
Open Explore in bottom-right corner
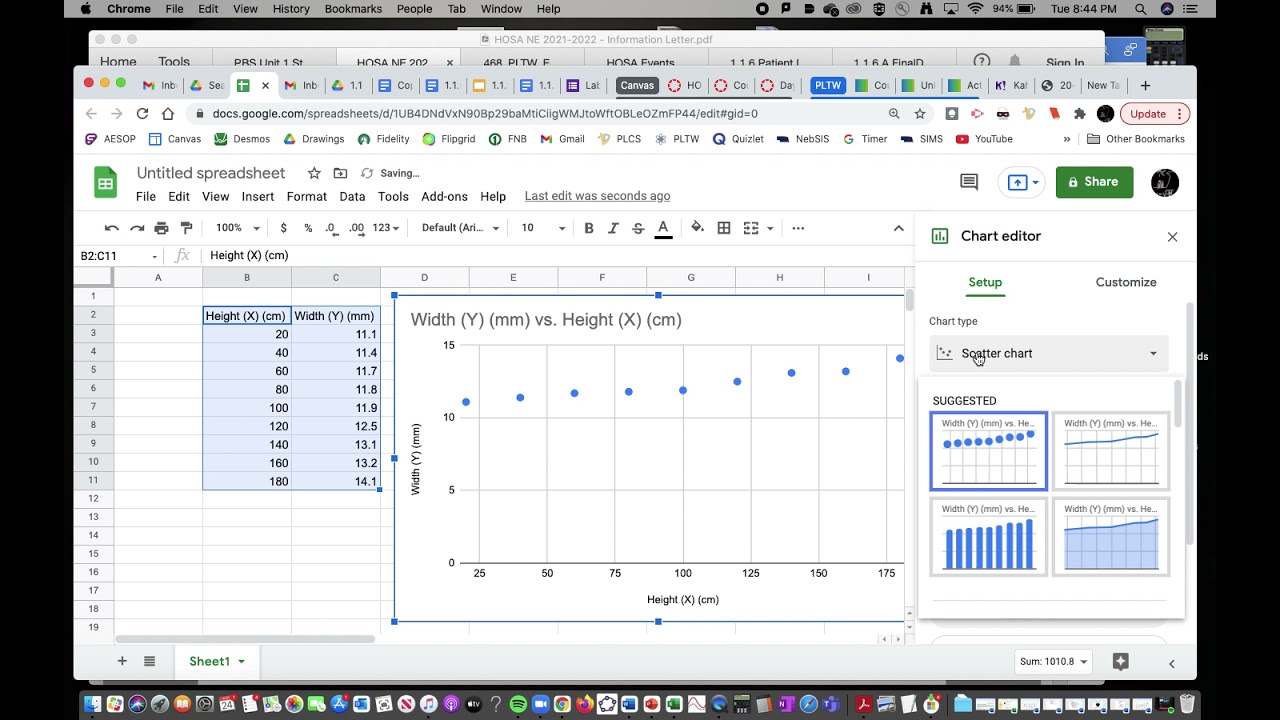click(1120, 661)
